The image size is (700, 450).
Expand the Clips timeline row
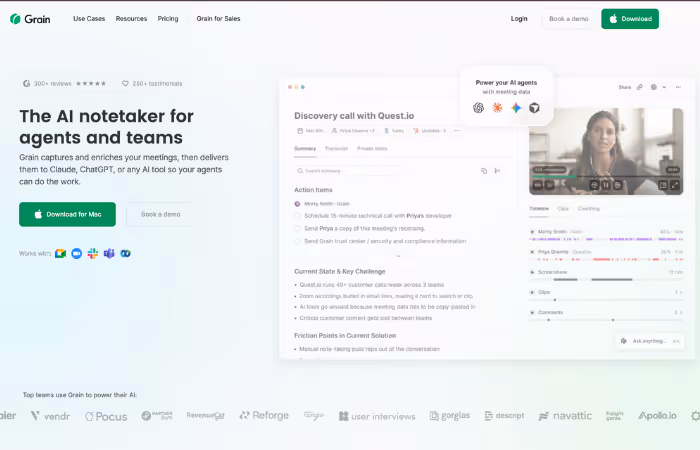pyautogui.click(x=532, y=292)
